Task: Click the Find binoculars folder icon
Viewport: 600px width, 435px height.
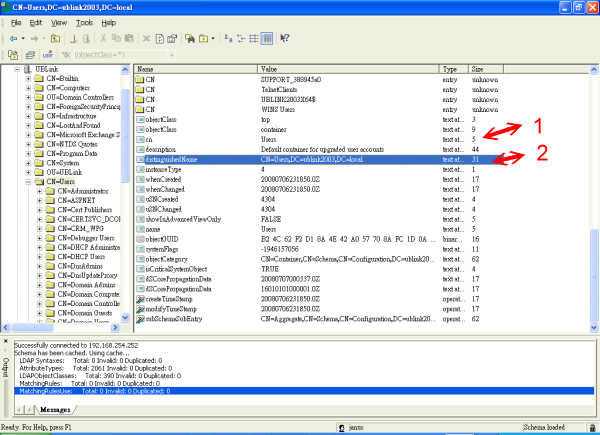Action: click(x=190, y=38)
